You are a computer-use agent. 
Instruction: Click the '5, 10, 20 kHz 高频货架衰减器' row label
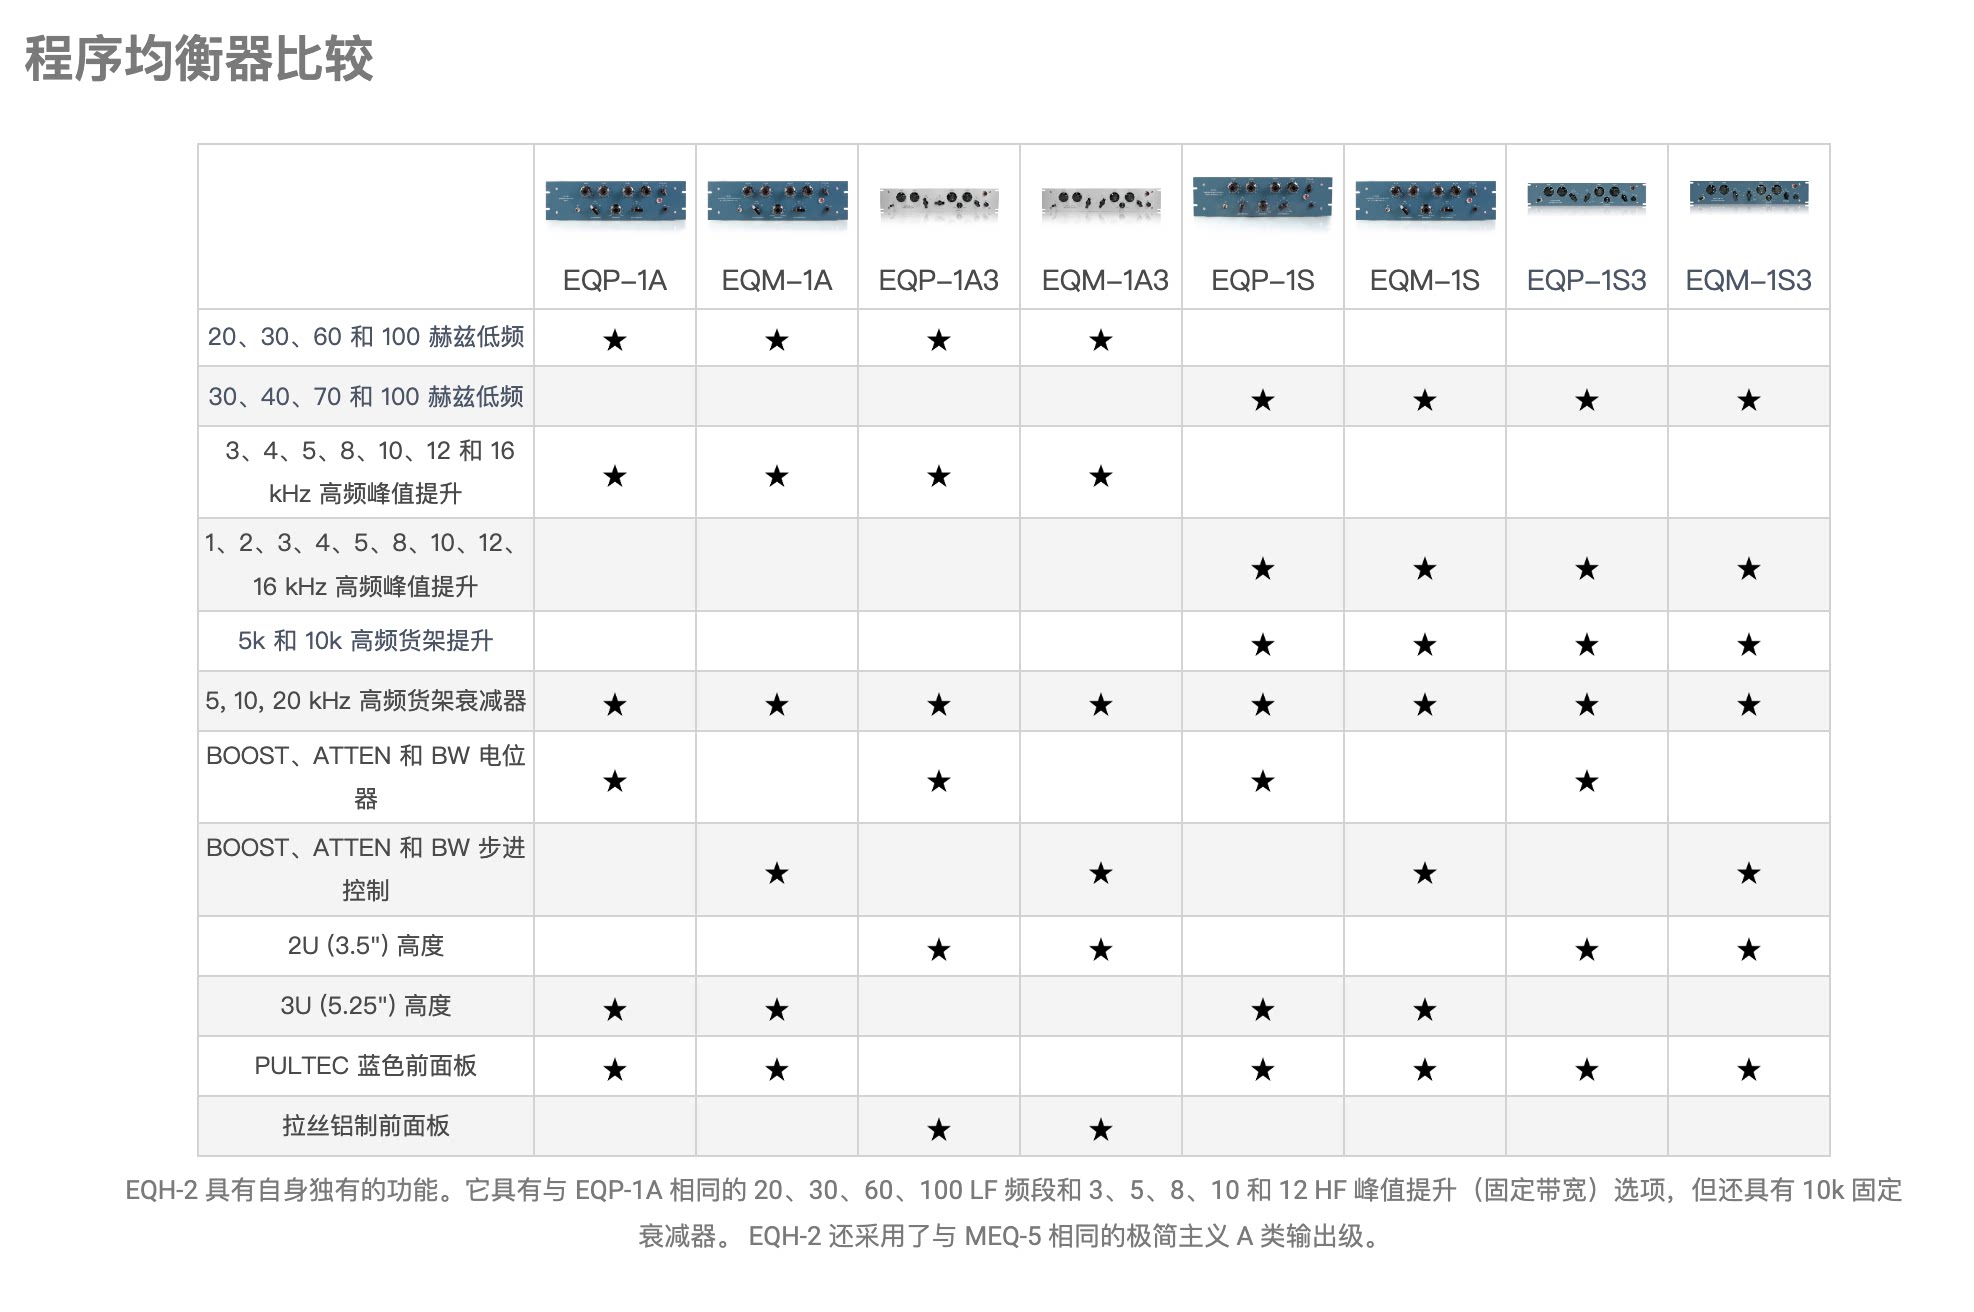(x=366, y=701)
